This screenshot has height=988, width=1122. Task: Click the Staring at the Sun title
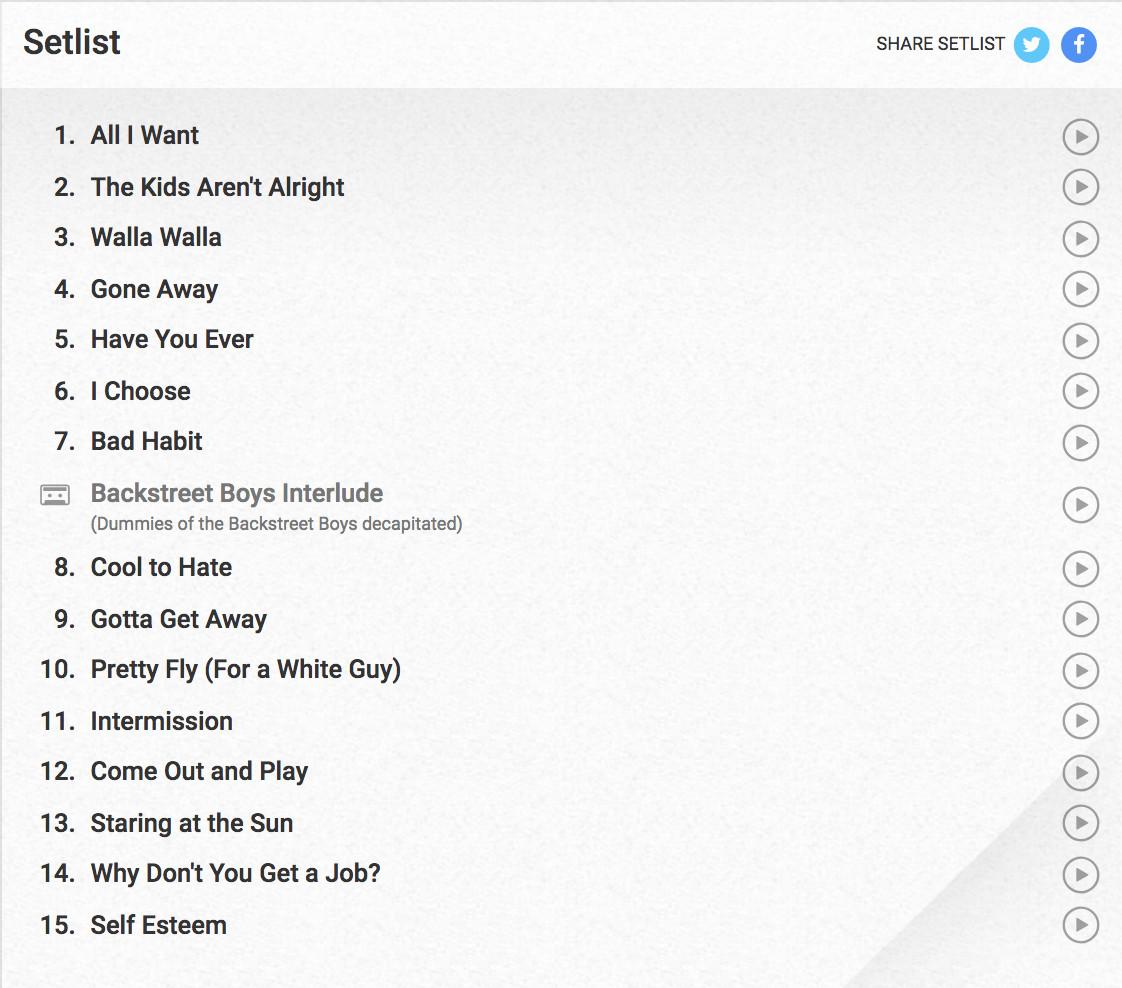[191, 823]
